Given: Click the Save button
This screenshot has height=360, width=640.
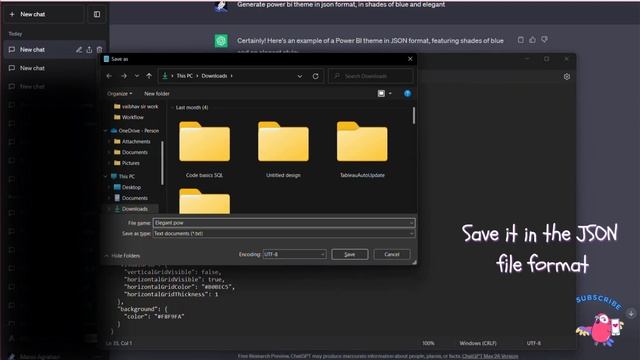Looking at the screenshot, I should click(350, 254).
